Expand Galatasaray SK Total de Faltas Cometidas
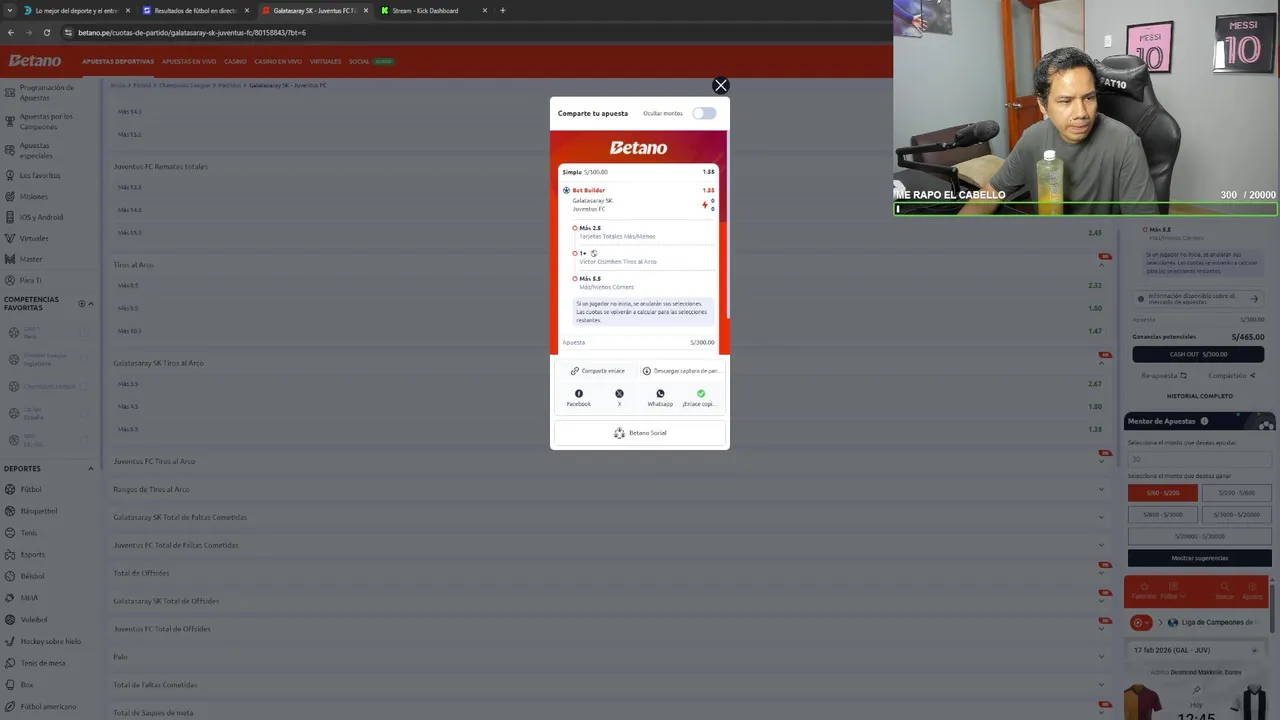 tap(610, 517)
